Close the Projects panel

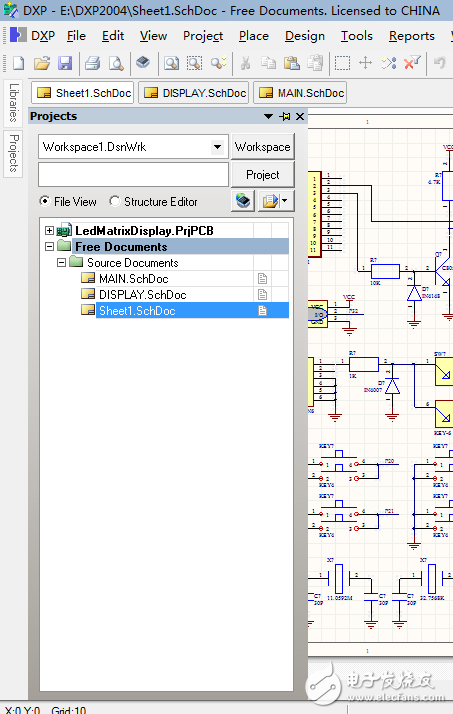[300, 117]
